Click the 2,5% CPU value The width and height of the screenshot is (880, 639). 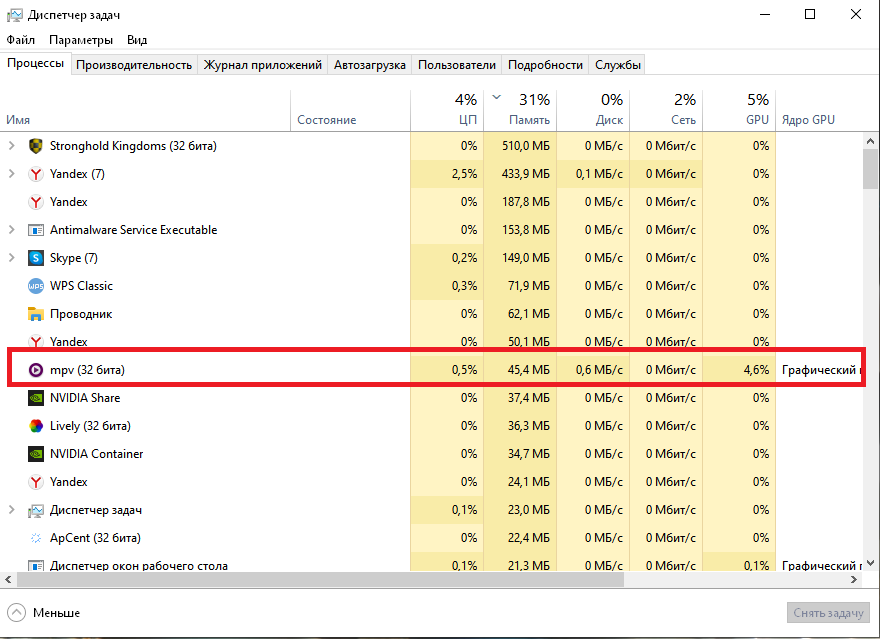pos(465,174)
